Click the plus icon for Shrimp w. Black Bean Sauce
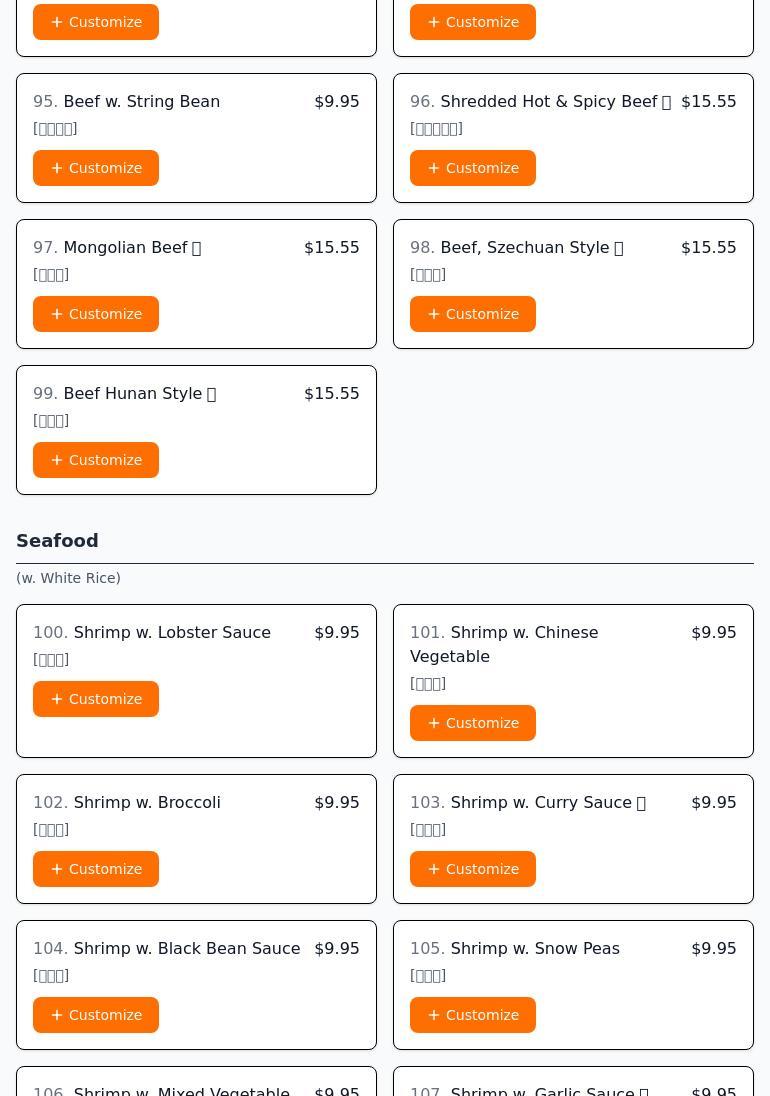Screen dimensions: 770x1096 pyautogui.click(x=57, y=1015)
